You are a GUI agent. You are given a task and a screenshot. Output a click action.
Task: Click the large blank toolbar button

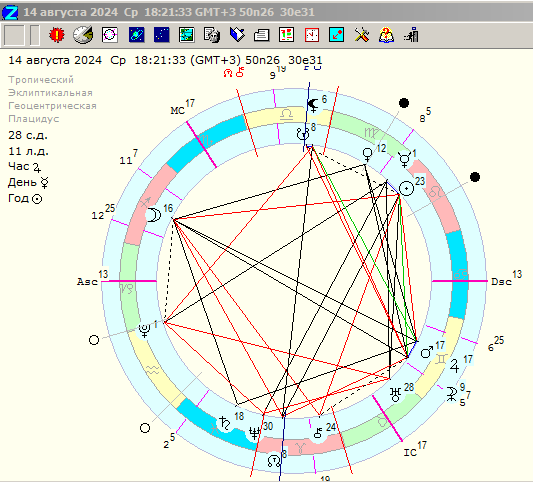pos(14,35)
